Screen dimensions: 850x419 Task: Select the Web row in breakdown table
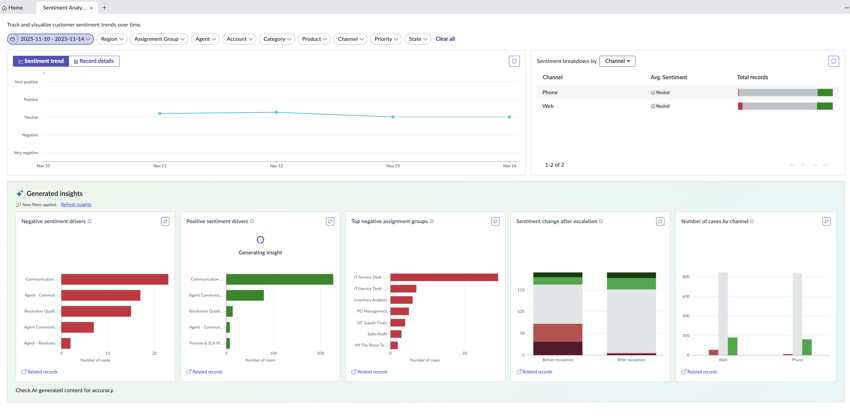(687, 106)
